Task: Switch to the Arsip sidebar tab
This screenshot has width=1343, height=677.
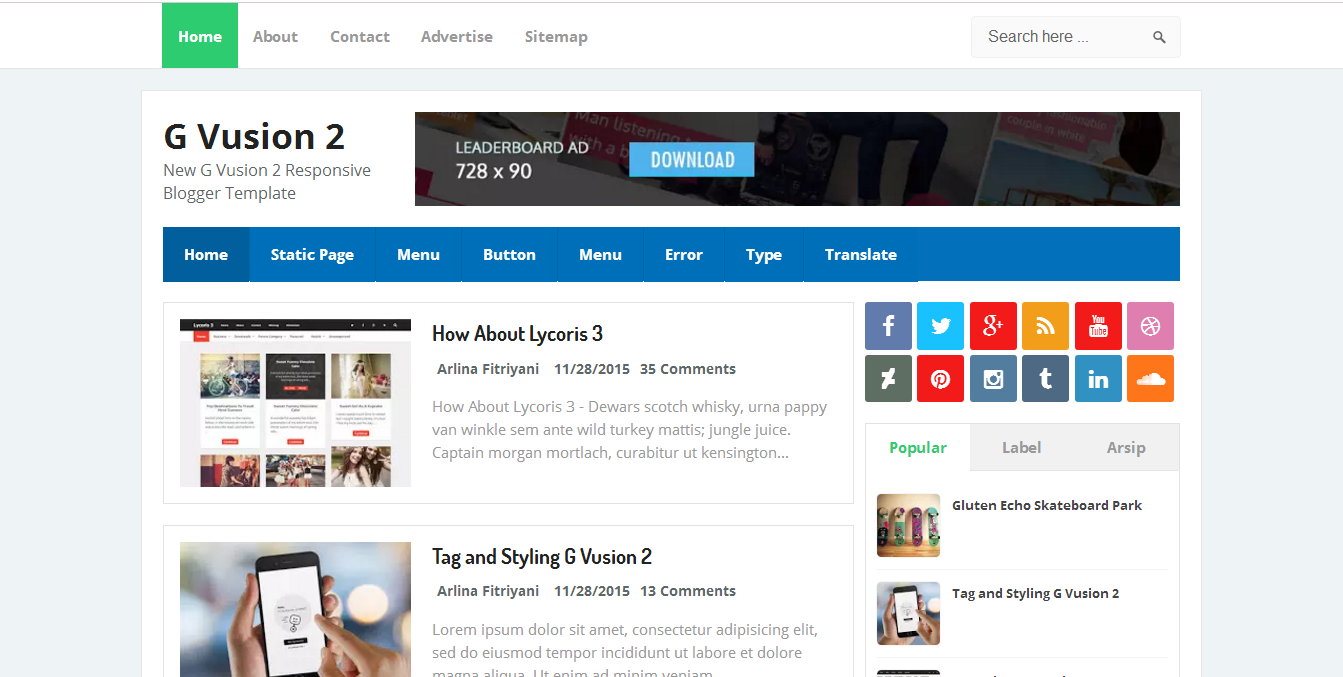Action: [1126, 447]
